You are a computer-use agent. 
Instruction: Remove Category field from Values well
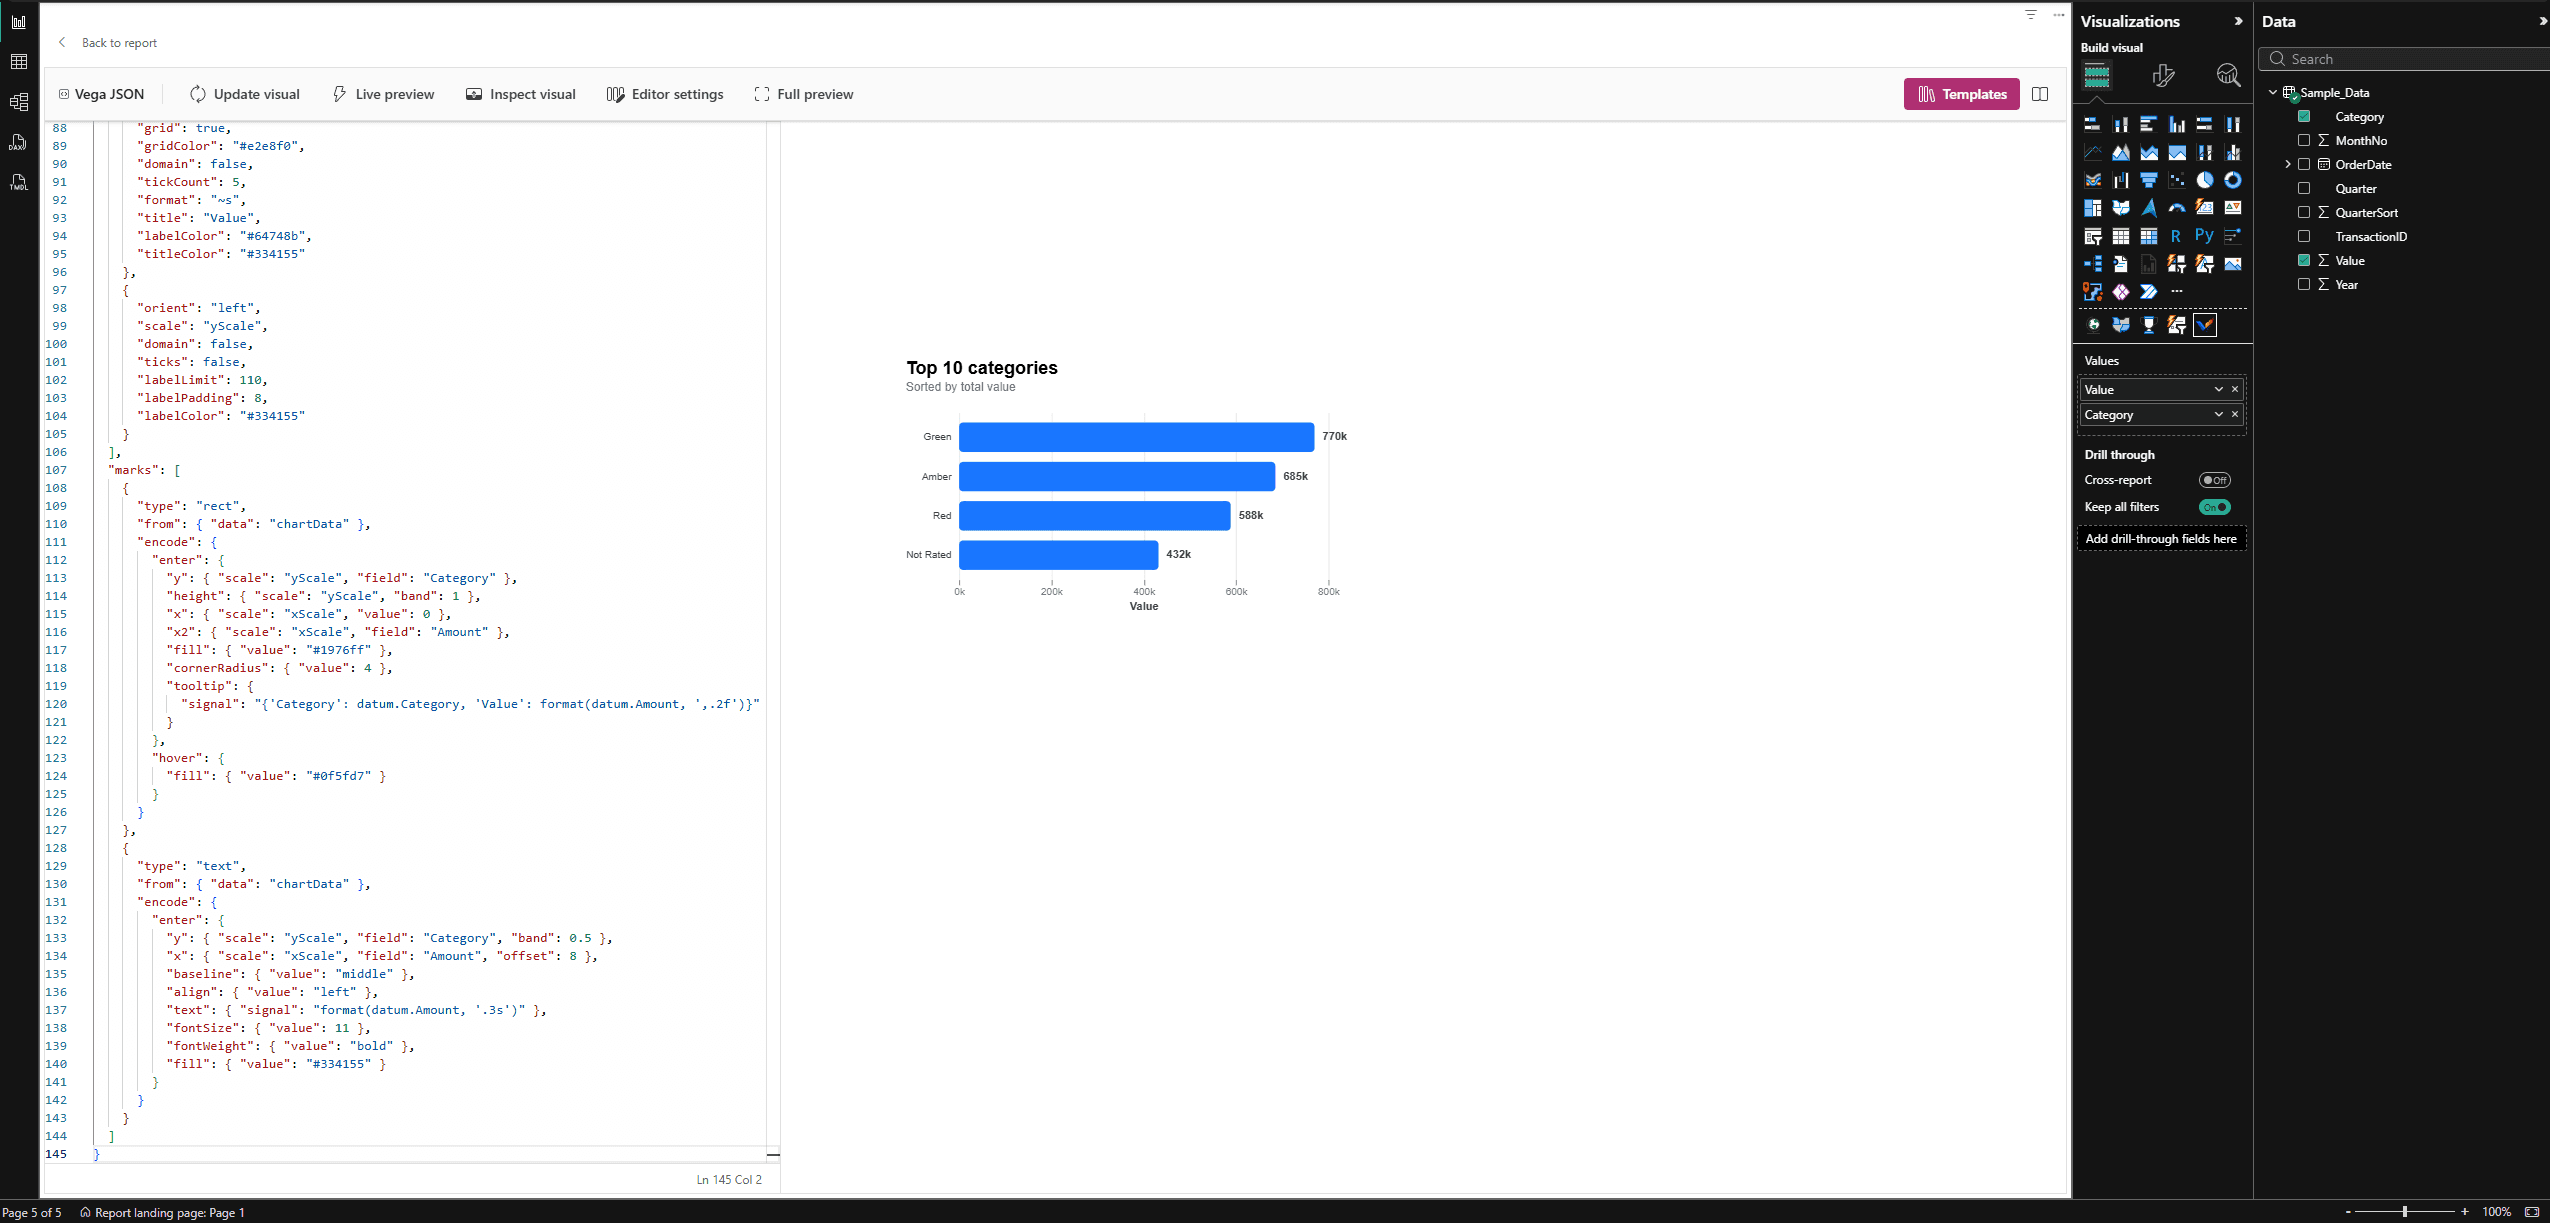click(x=2235, y=415)
